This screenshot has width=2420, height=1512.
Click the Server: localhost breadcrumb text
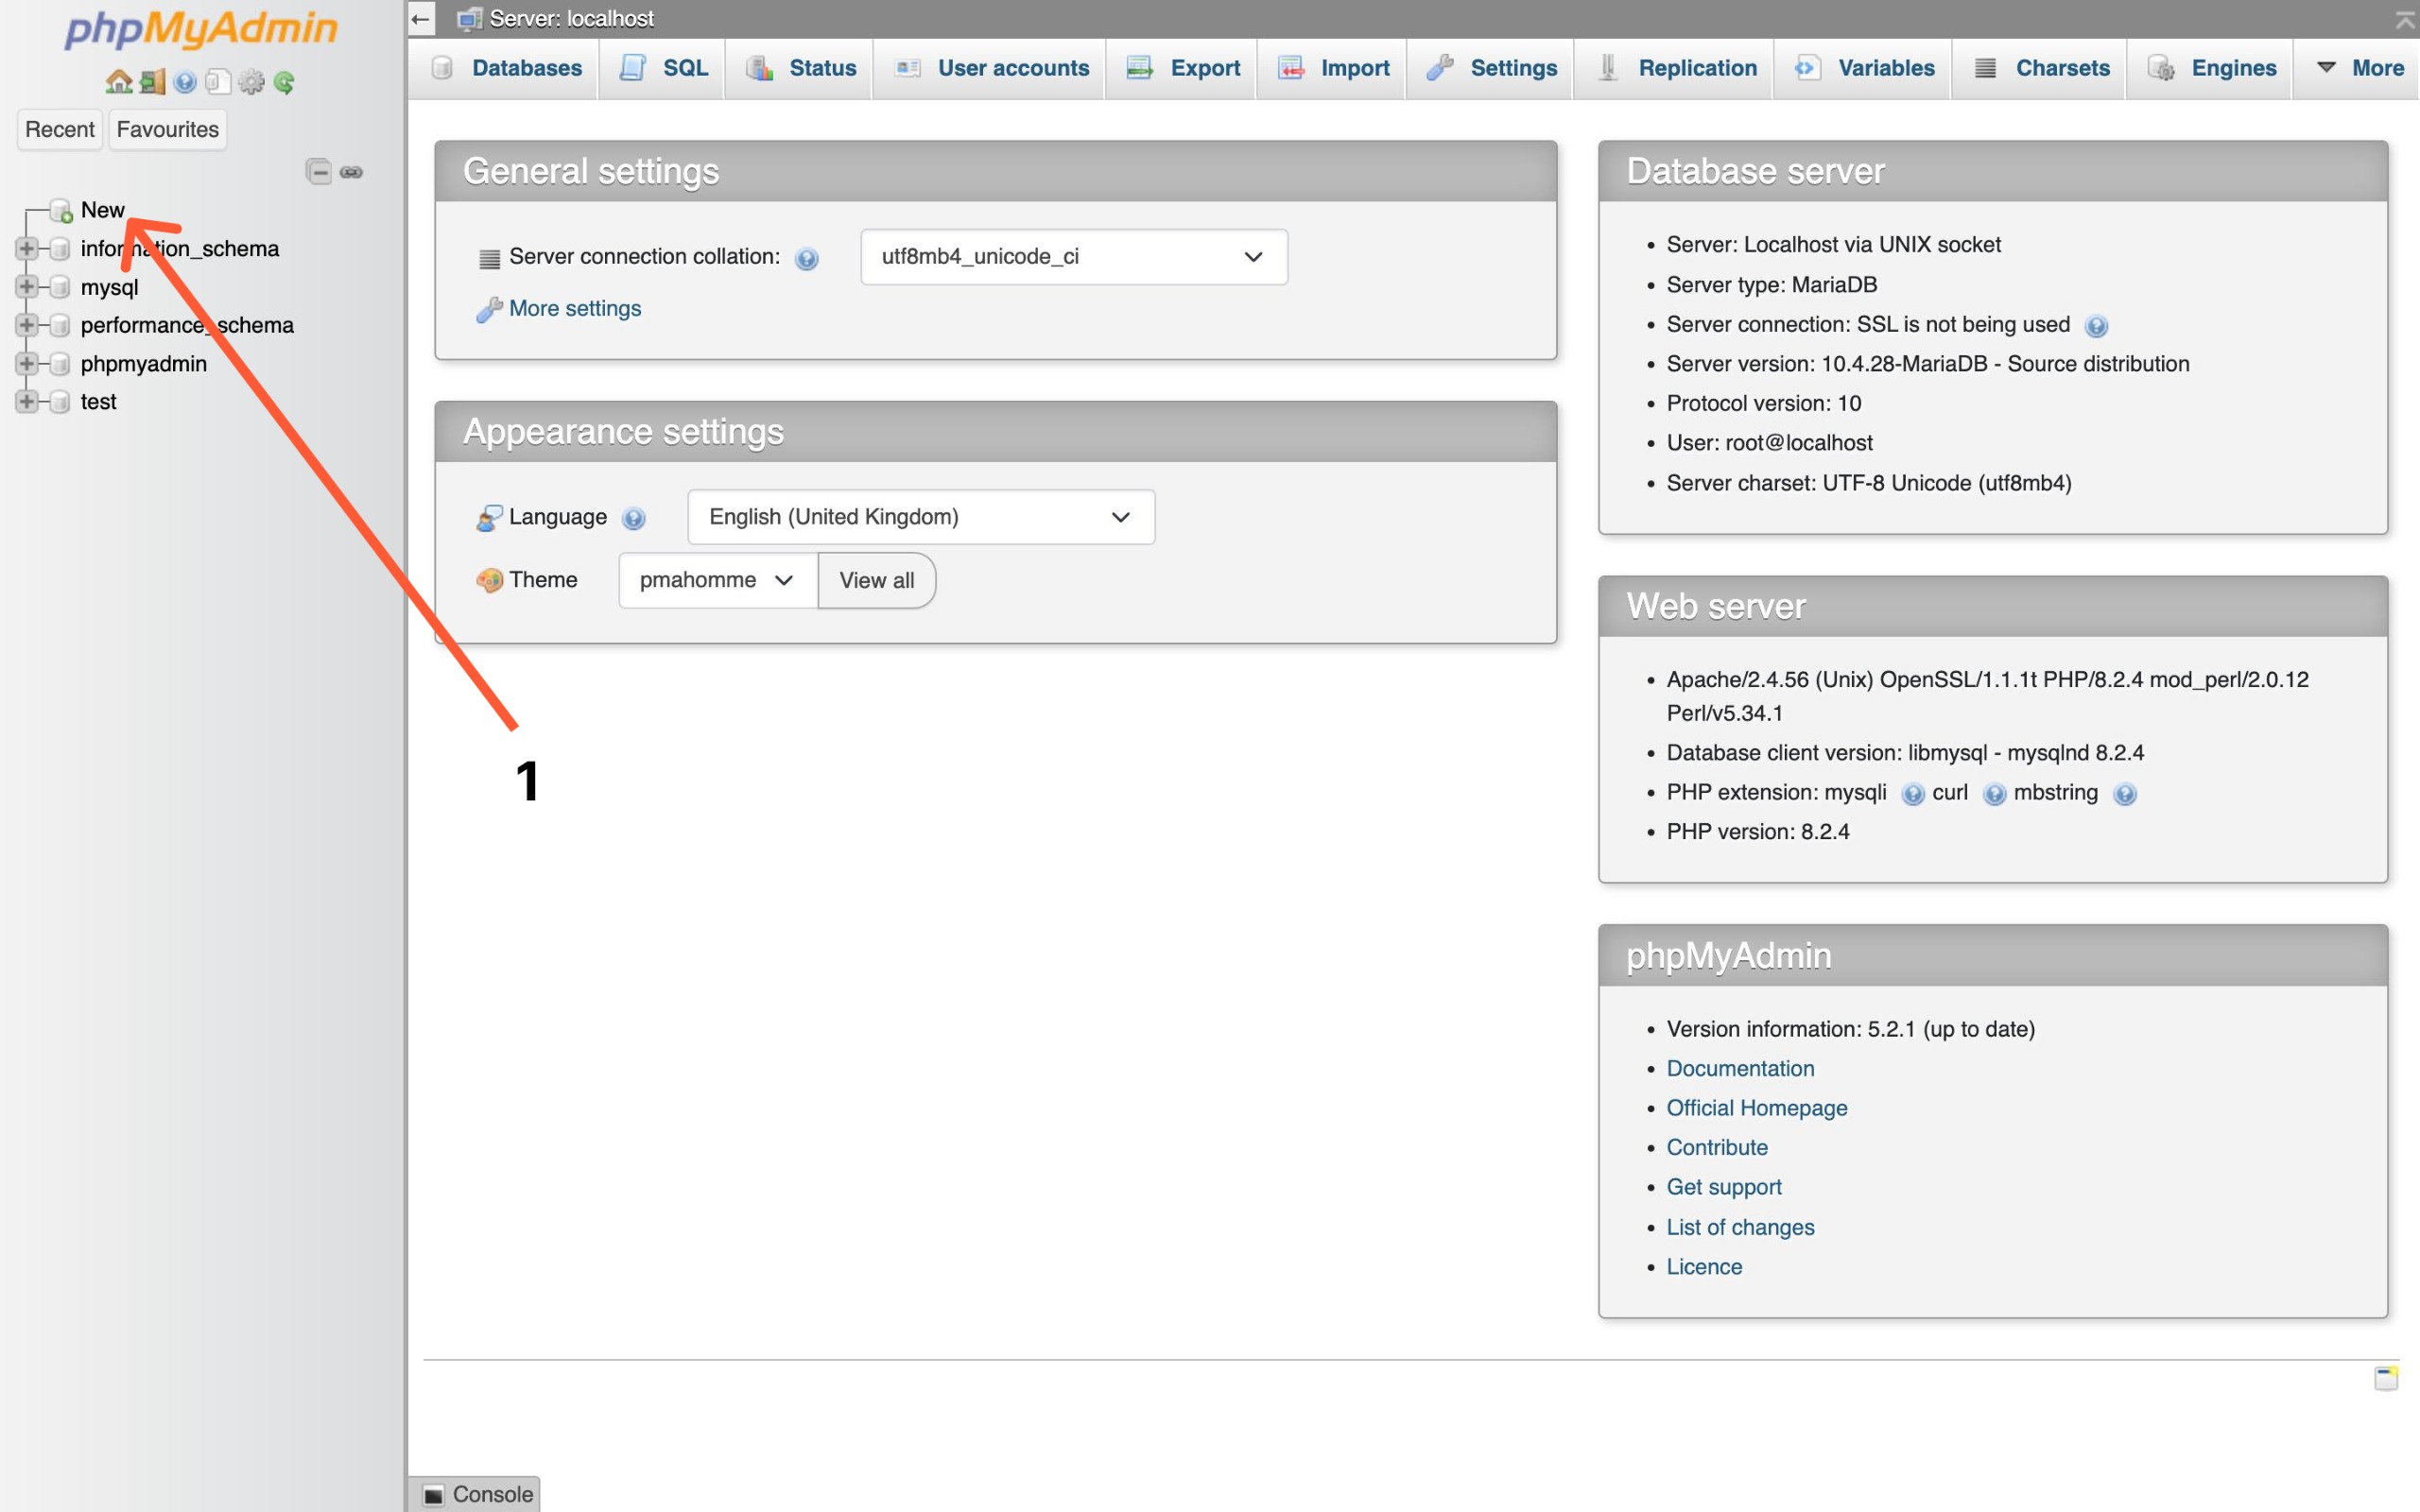571,19
